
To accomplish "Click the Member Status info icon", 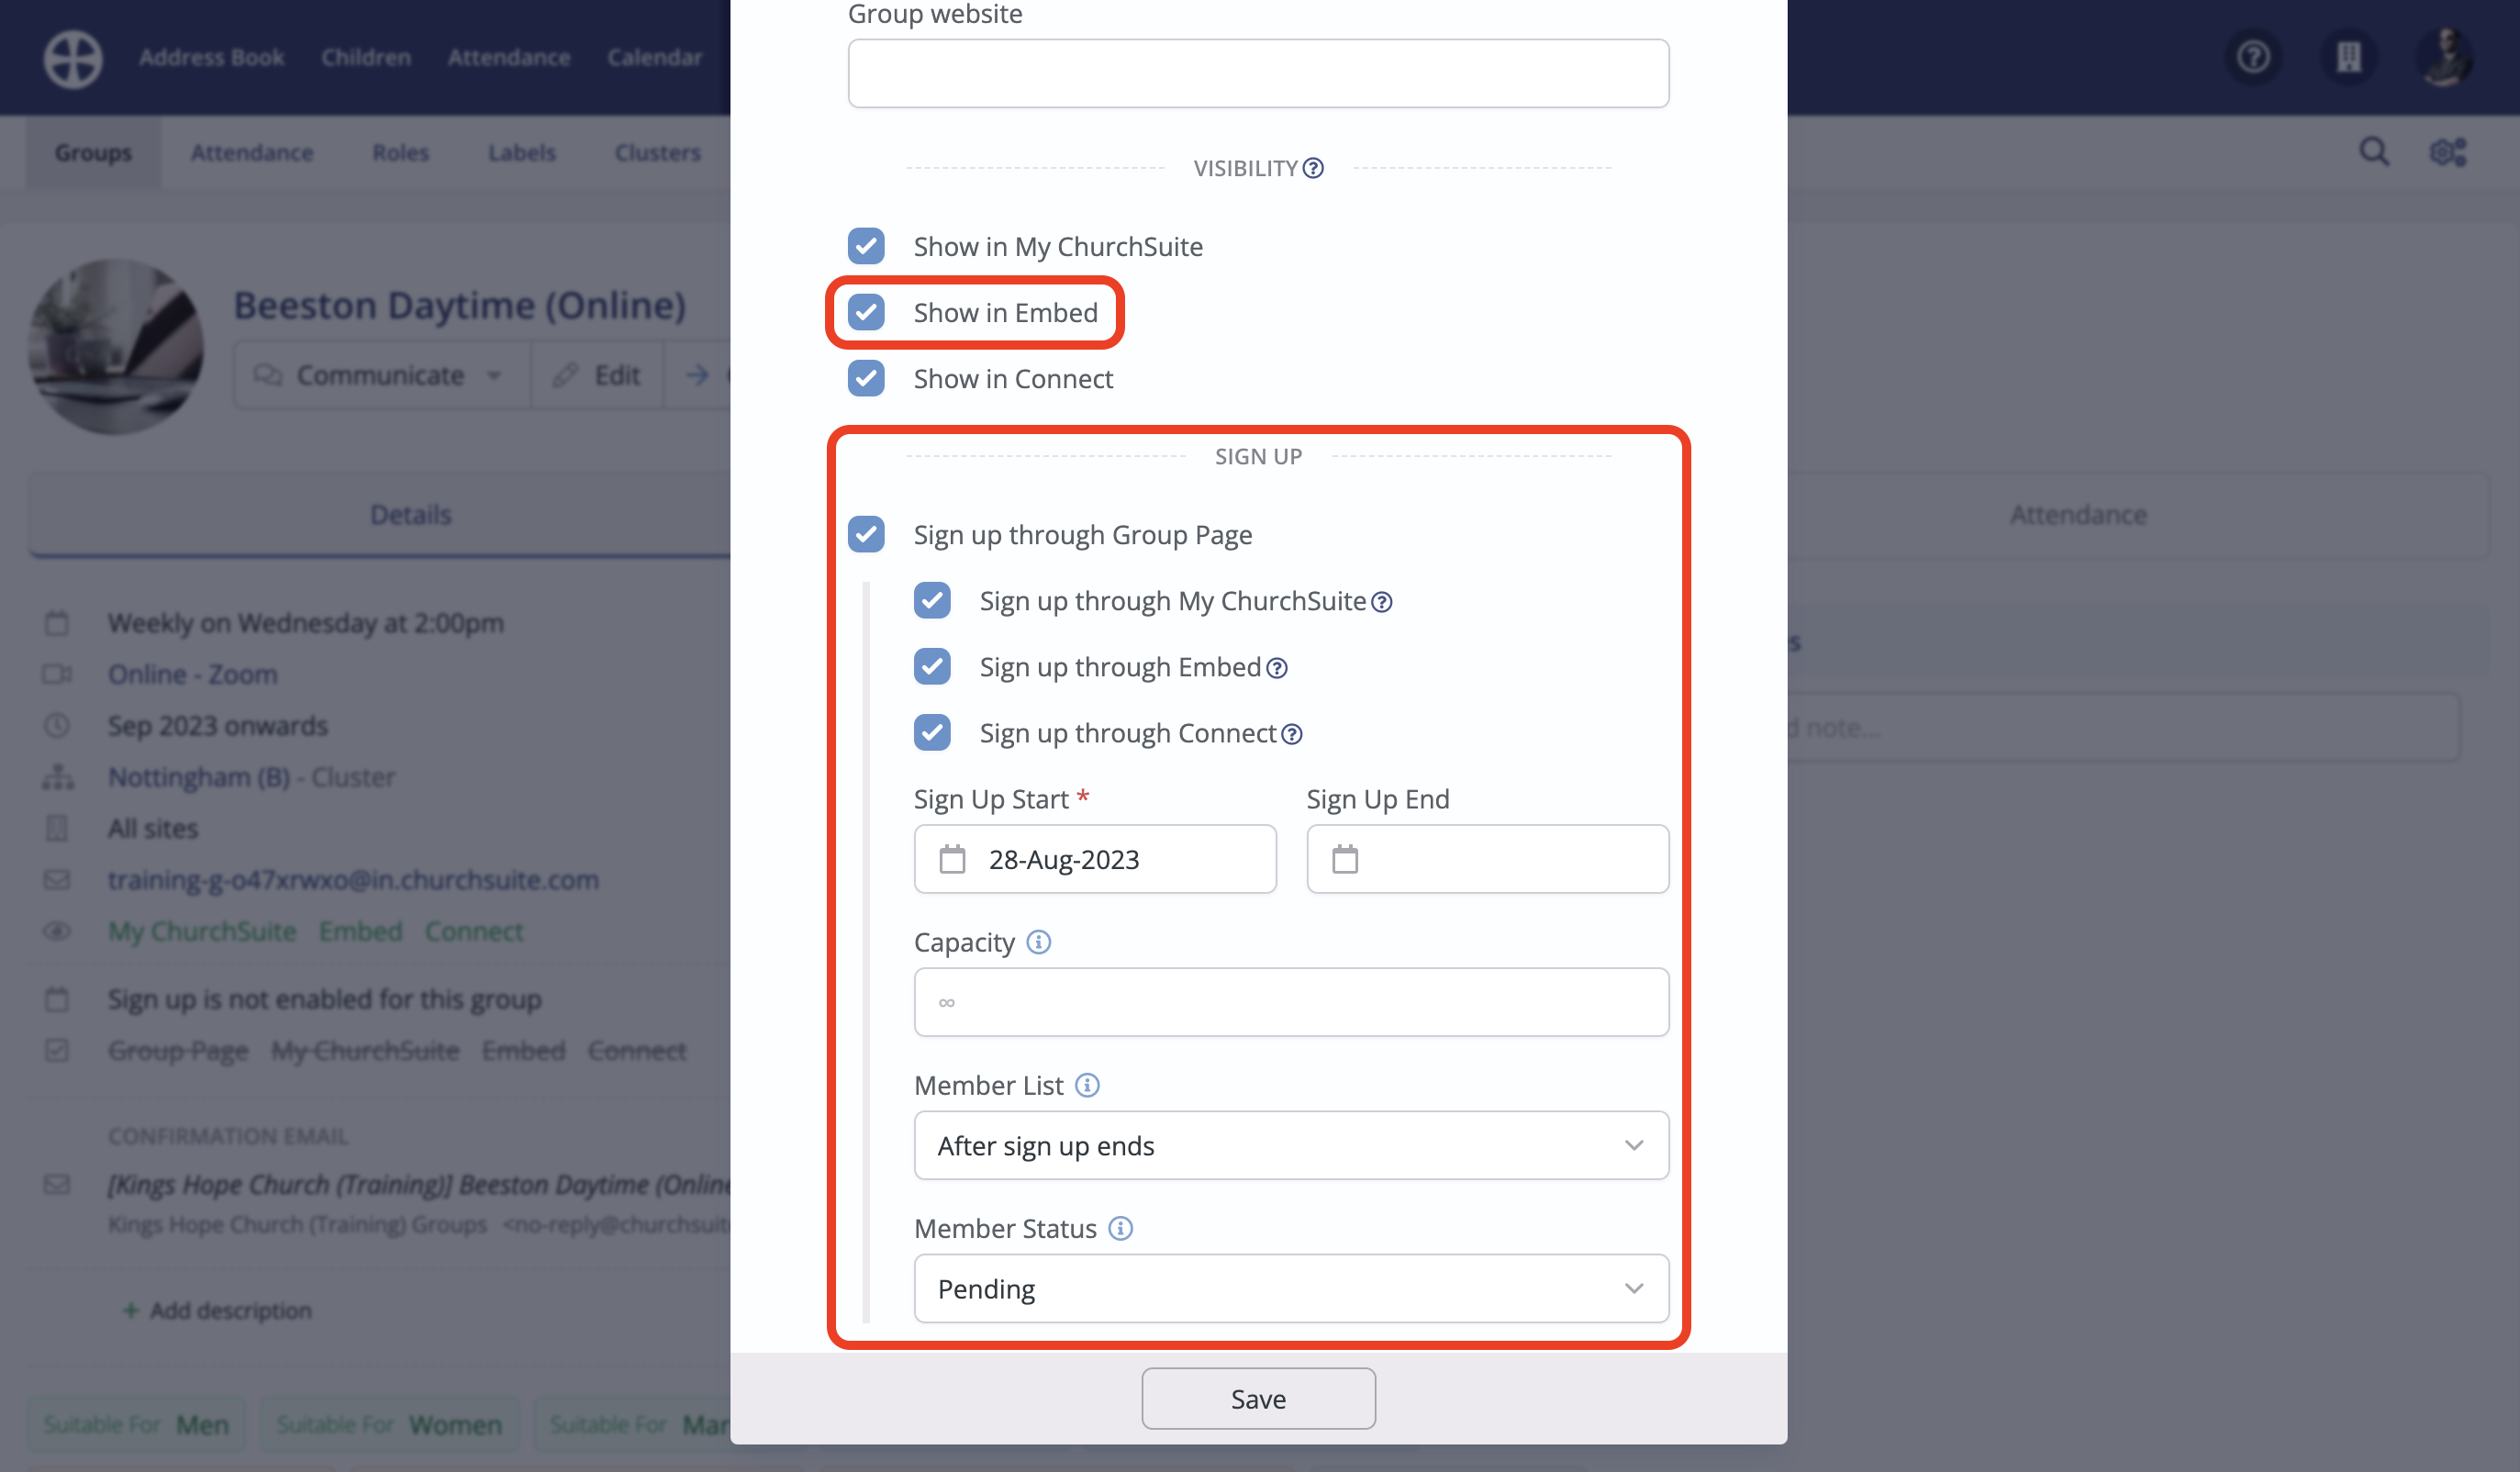I will pyautogui.click(x=1121, y=1229).
